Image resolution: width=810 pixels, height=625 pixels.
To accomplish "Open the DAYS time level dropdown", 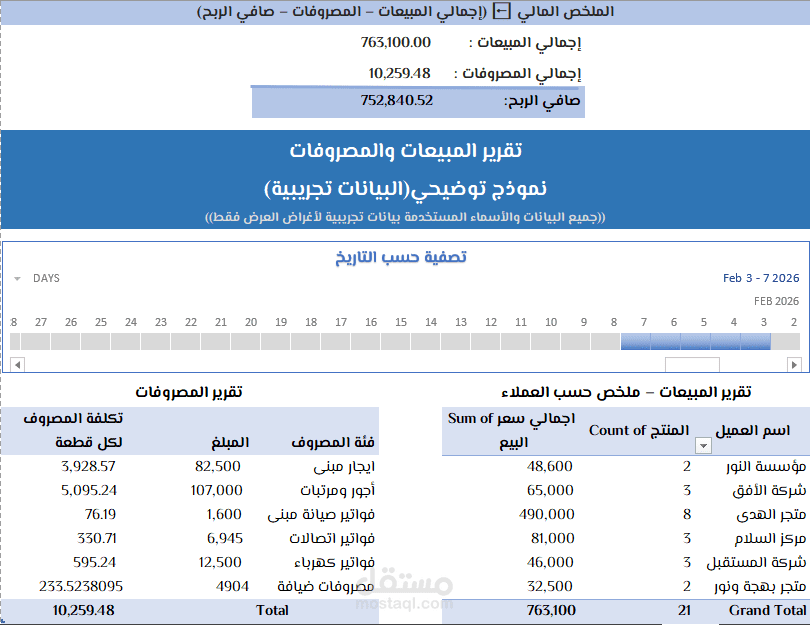I will [17, 279].
